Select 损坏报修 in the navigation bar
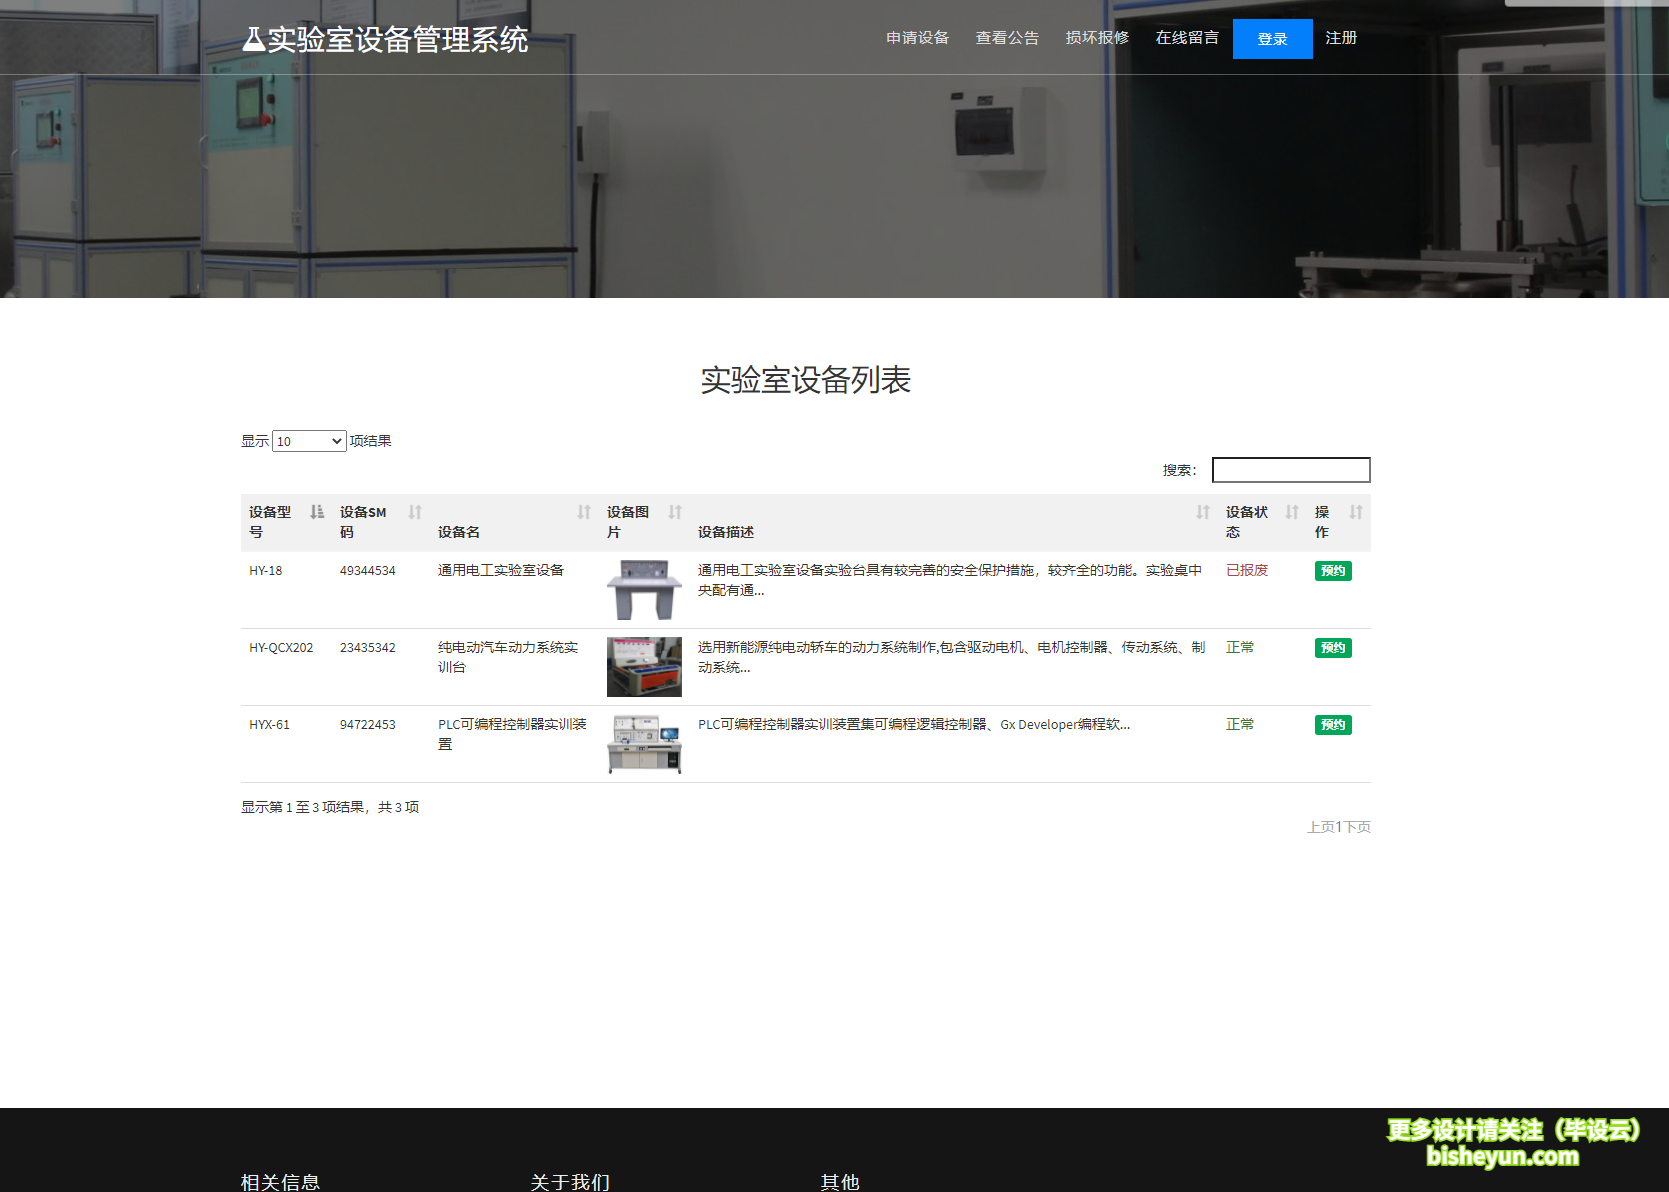The image size is (1669, 1192). coord(1097,38)
